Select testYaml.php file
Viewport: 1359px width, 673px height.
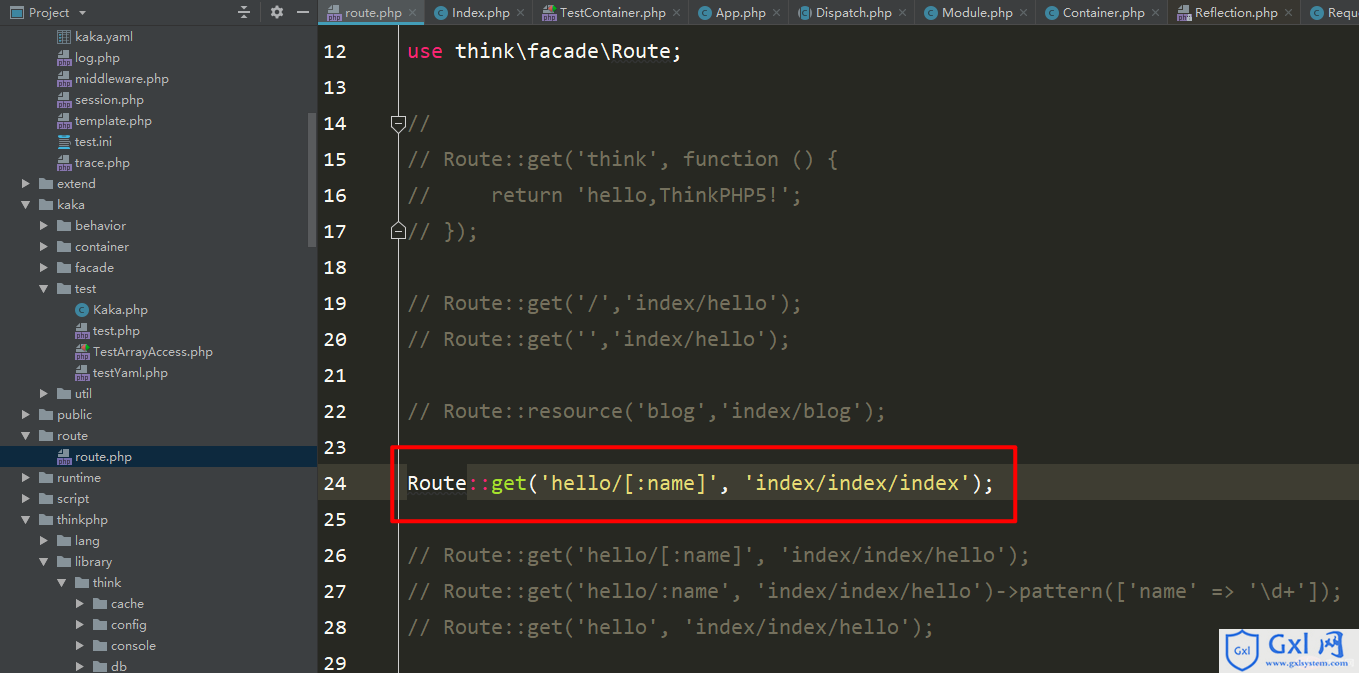[x=130, y=373]
